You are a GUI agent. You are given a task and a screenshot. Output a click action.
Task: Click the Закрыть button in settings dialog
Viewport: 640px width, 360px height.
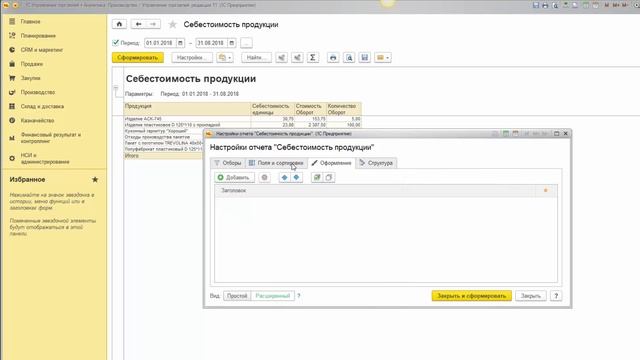pyautogui.click(x=531, y=296)
